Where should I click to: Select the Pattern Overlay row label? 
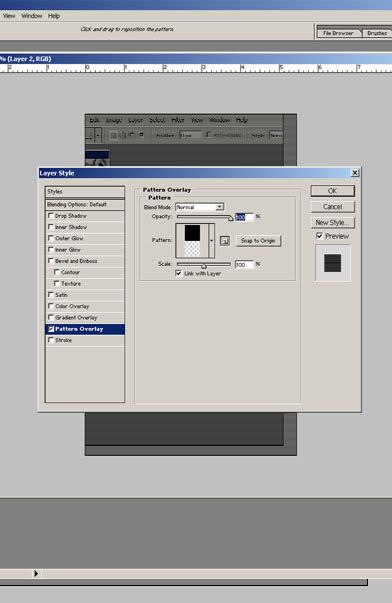(x=79, y=329)
